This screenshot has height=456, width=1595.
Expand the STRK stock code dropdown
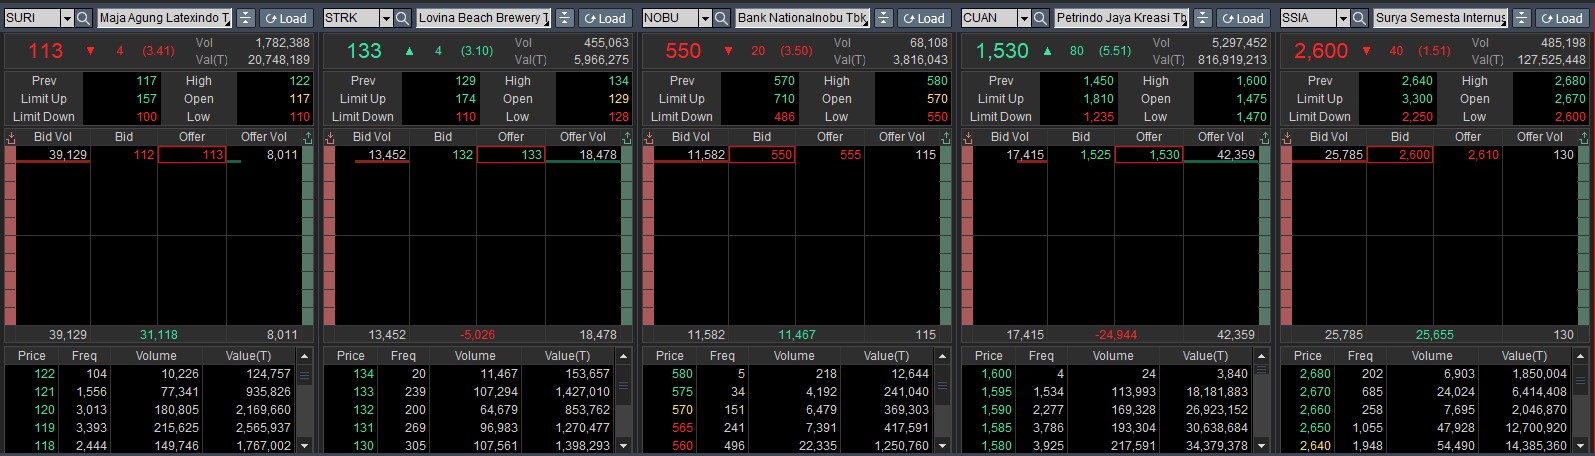pyautogui.click(x=386, y=18)
